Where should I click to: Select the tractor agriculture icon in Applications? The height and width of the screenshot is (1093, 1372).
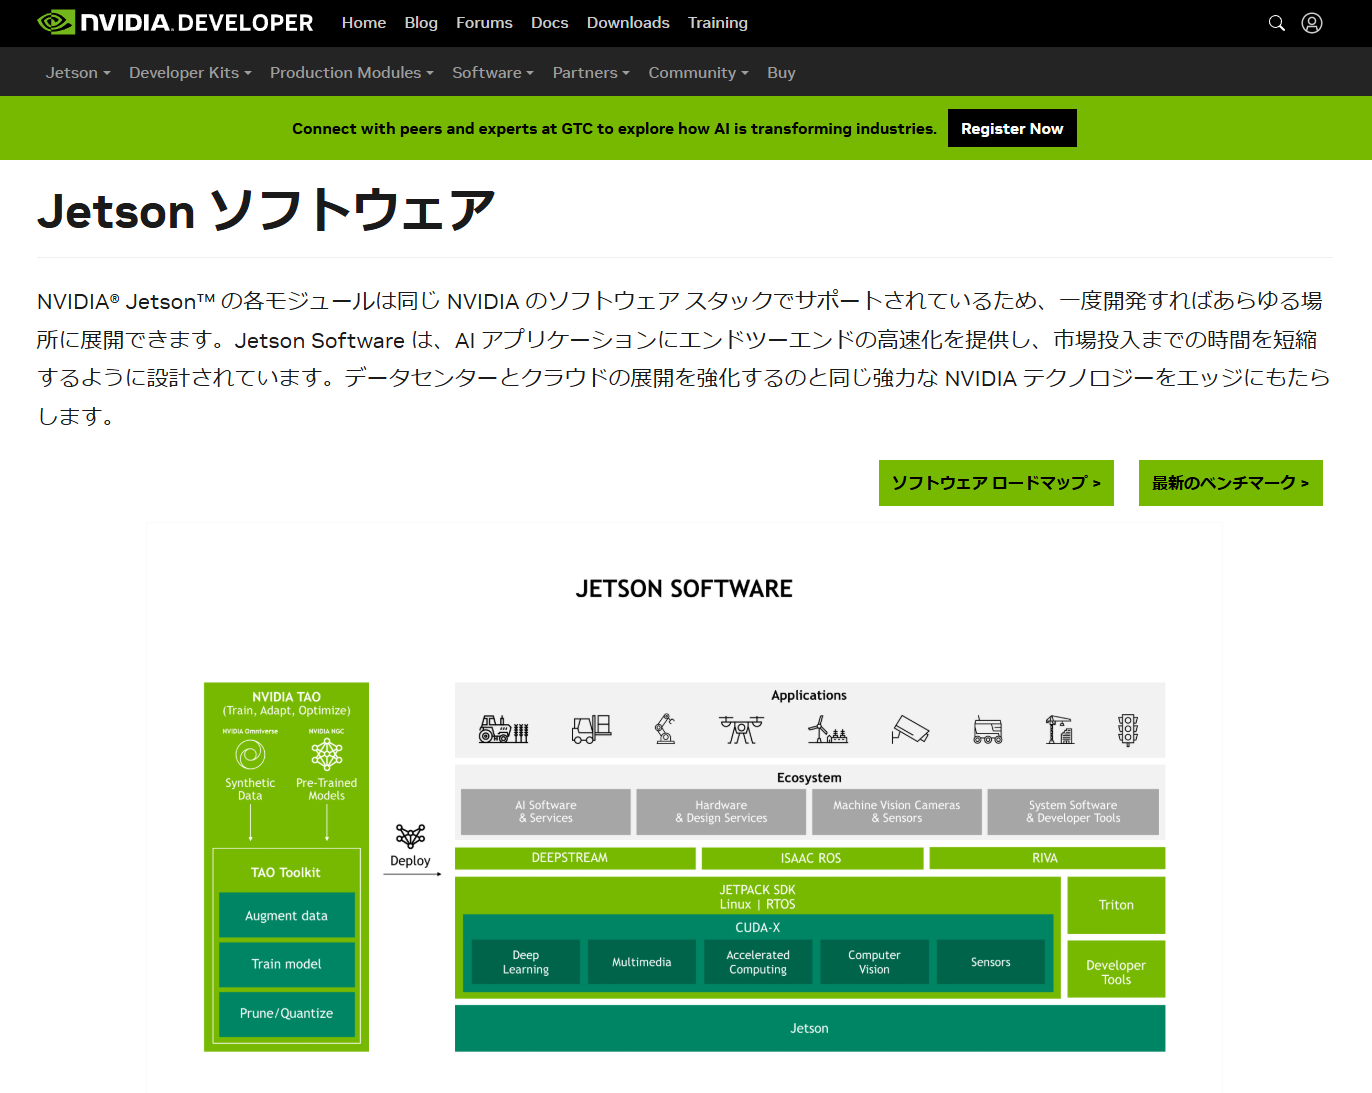(503, 729)
